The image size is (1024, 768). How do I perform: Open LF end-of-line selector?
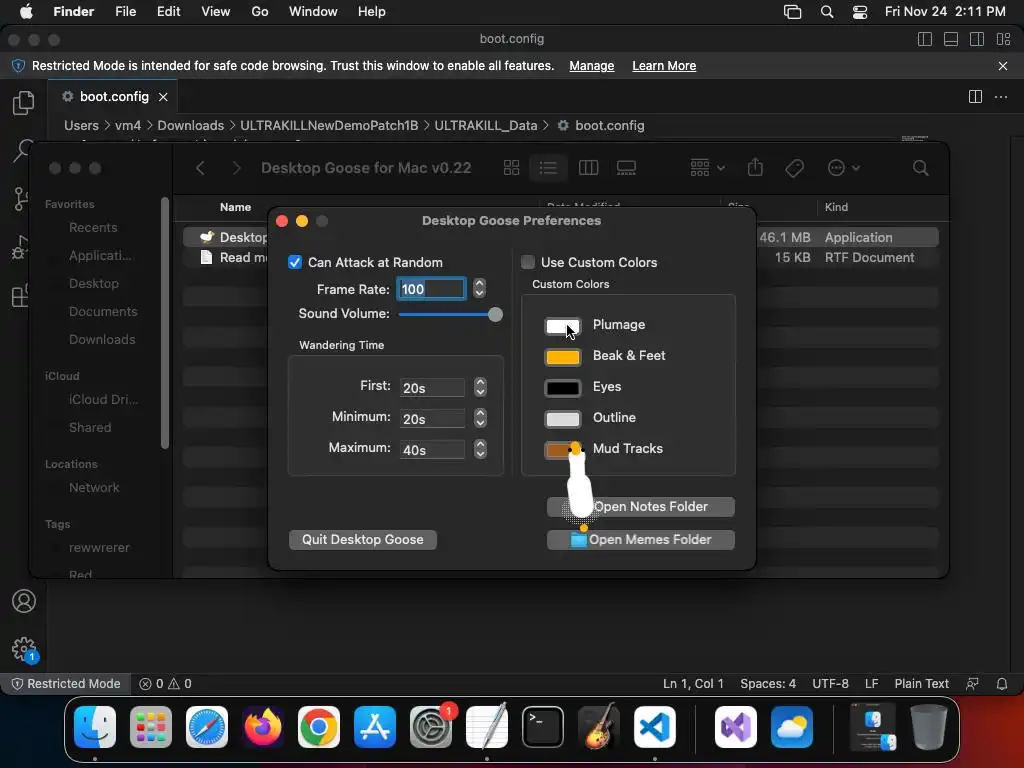tap(871, 684)
